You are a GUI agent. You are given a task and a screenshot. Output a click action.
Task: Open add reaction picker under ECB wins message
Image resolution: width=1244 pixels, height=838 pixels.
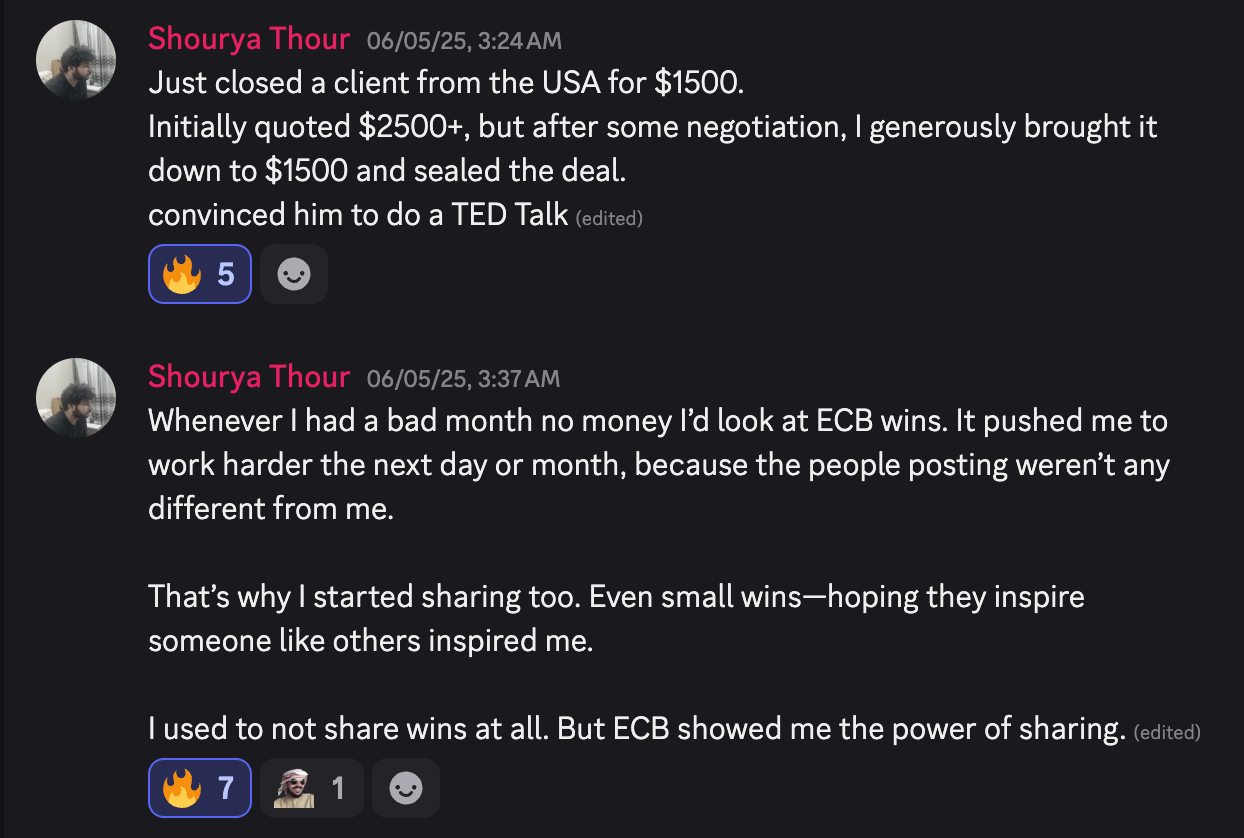click(x=405, y=788)
